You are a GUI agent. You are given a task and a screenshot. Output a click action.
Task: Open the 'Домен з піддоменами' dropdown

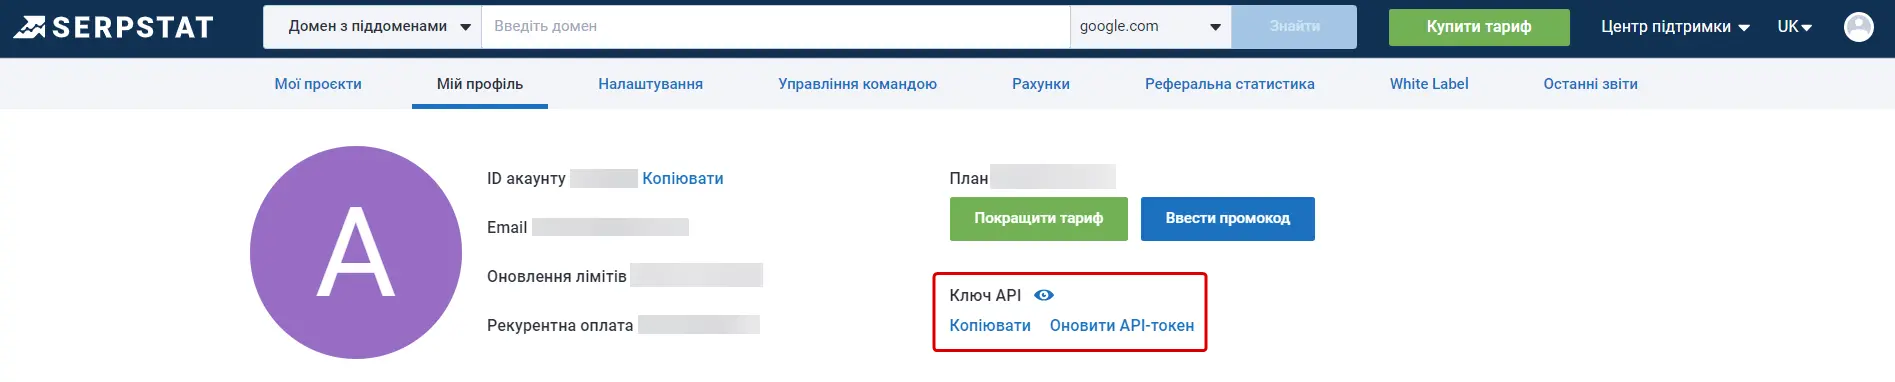coord(372,27)
